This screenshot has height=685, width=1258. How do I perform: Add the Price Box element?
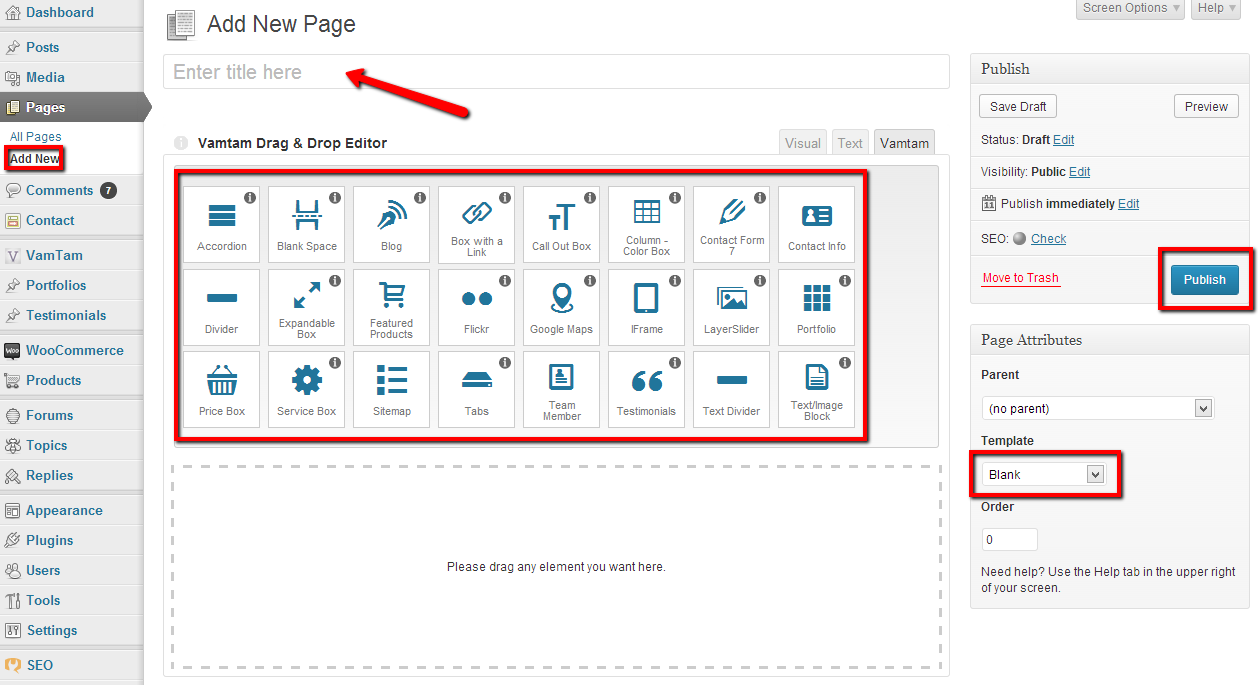pos(222,389)
